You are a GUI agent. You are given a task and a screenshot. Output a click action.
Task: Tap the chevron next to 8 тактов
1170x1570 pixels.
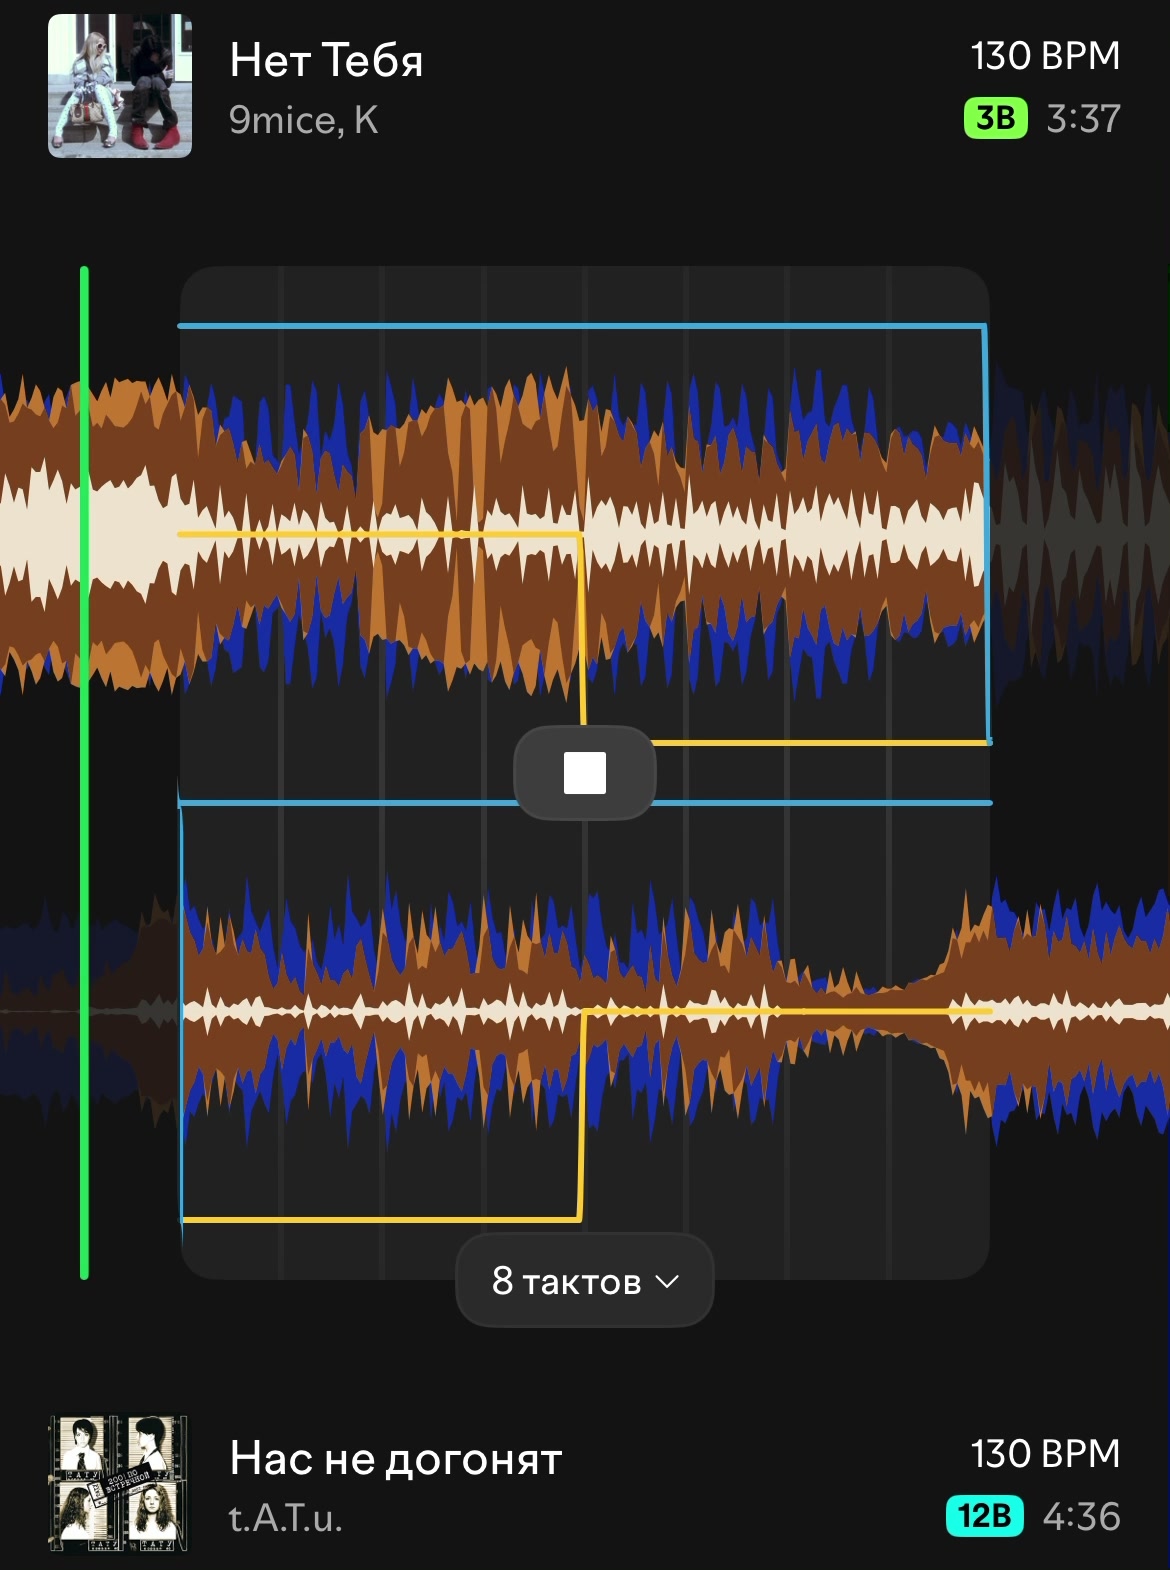point(667,1282)
